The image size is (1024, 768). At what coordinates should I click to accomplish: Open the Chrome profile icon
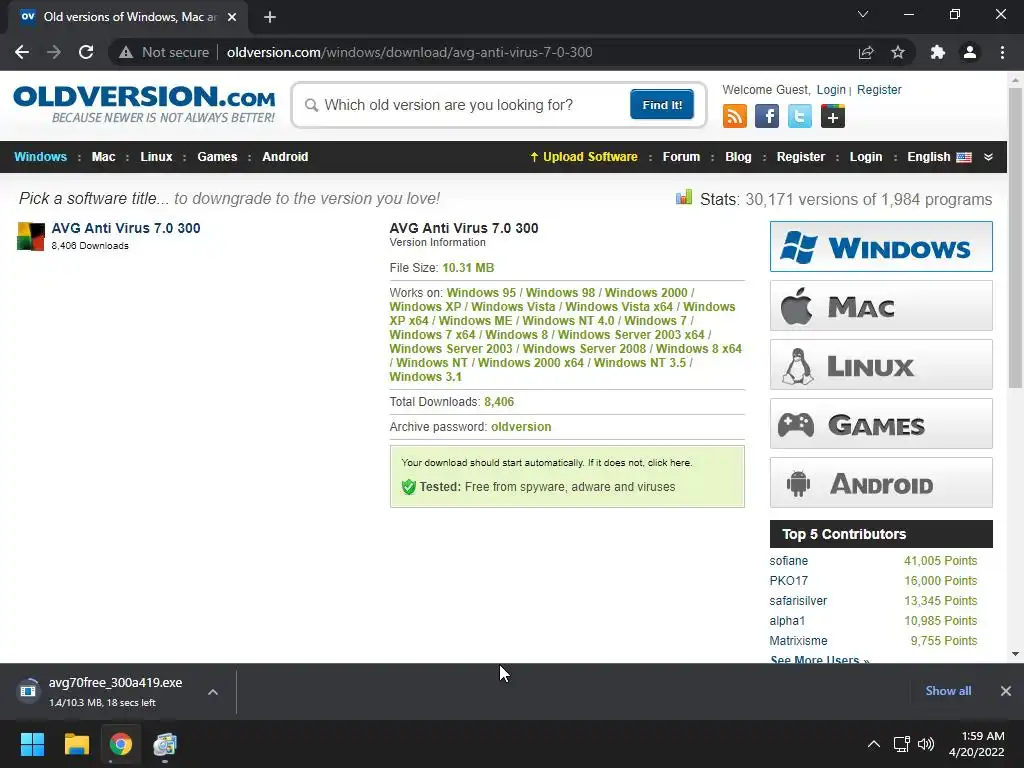pyautogui.click(x=970, y=52)
